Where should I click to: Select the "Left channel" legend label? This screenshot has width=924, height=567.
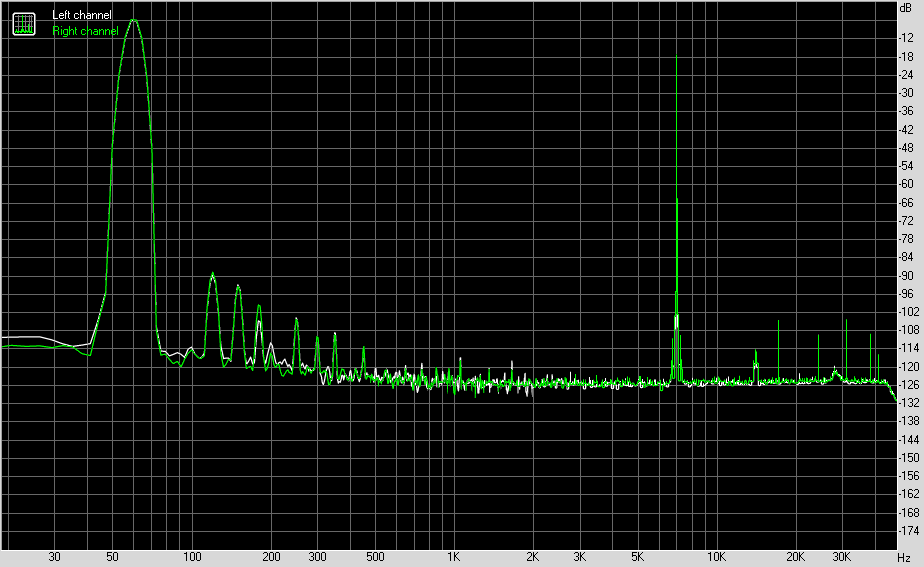pos(81,15)
